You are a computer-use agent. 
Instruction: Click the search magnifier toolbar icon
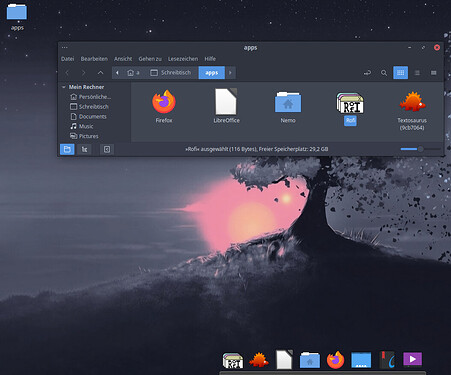[384, 73]
